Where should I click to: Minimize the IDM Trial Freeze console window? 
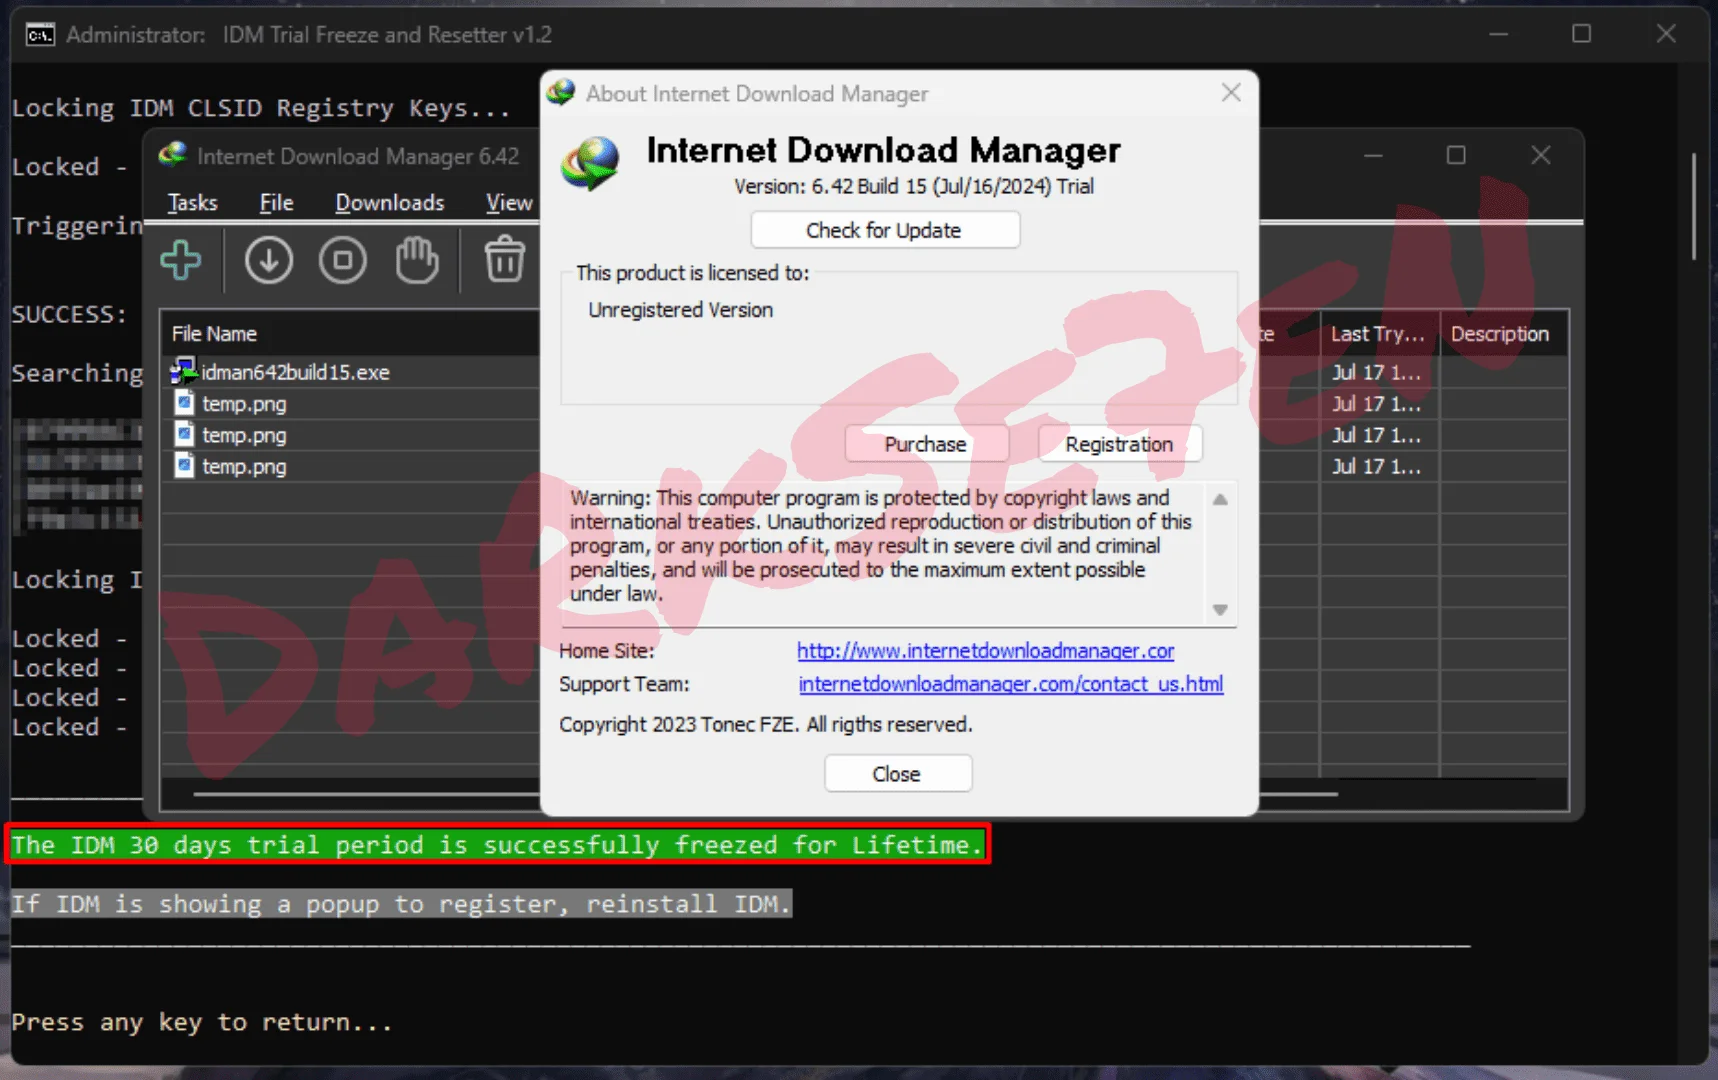pos(1498,34)
